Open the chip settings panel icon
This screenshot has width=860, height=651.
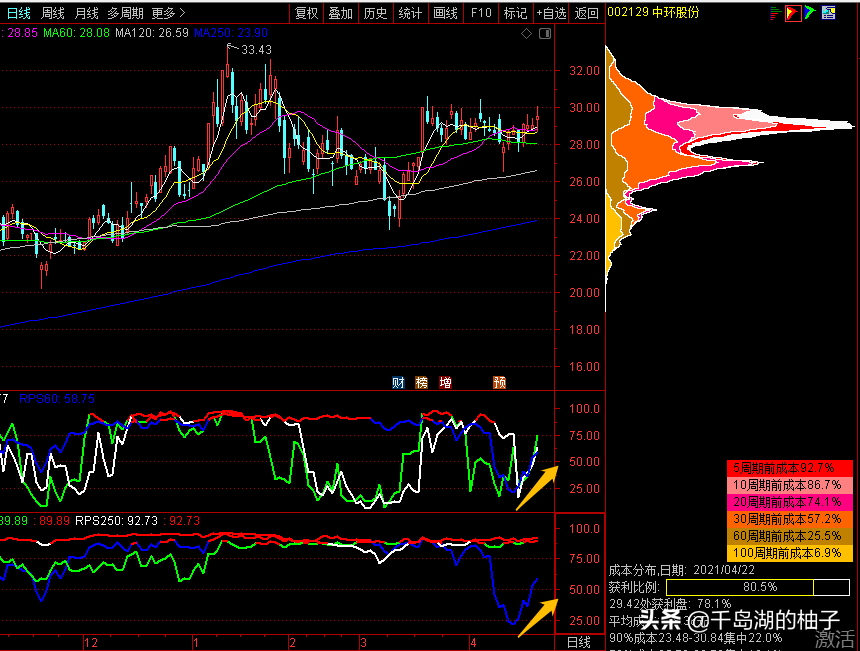pos(828,13)
